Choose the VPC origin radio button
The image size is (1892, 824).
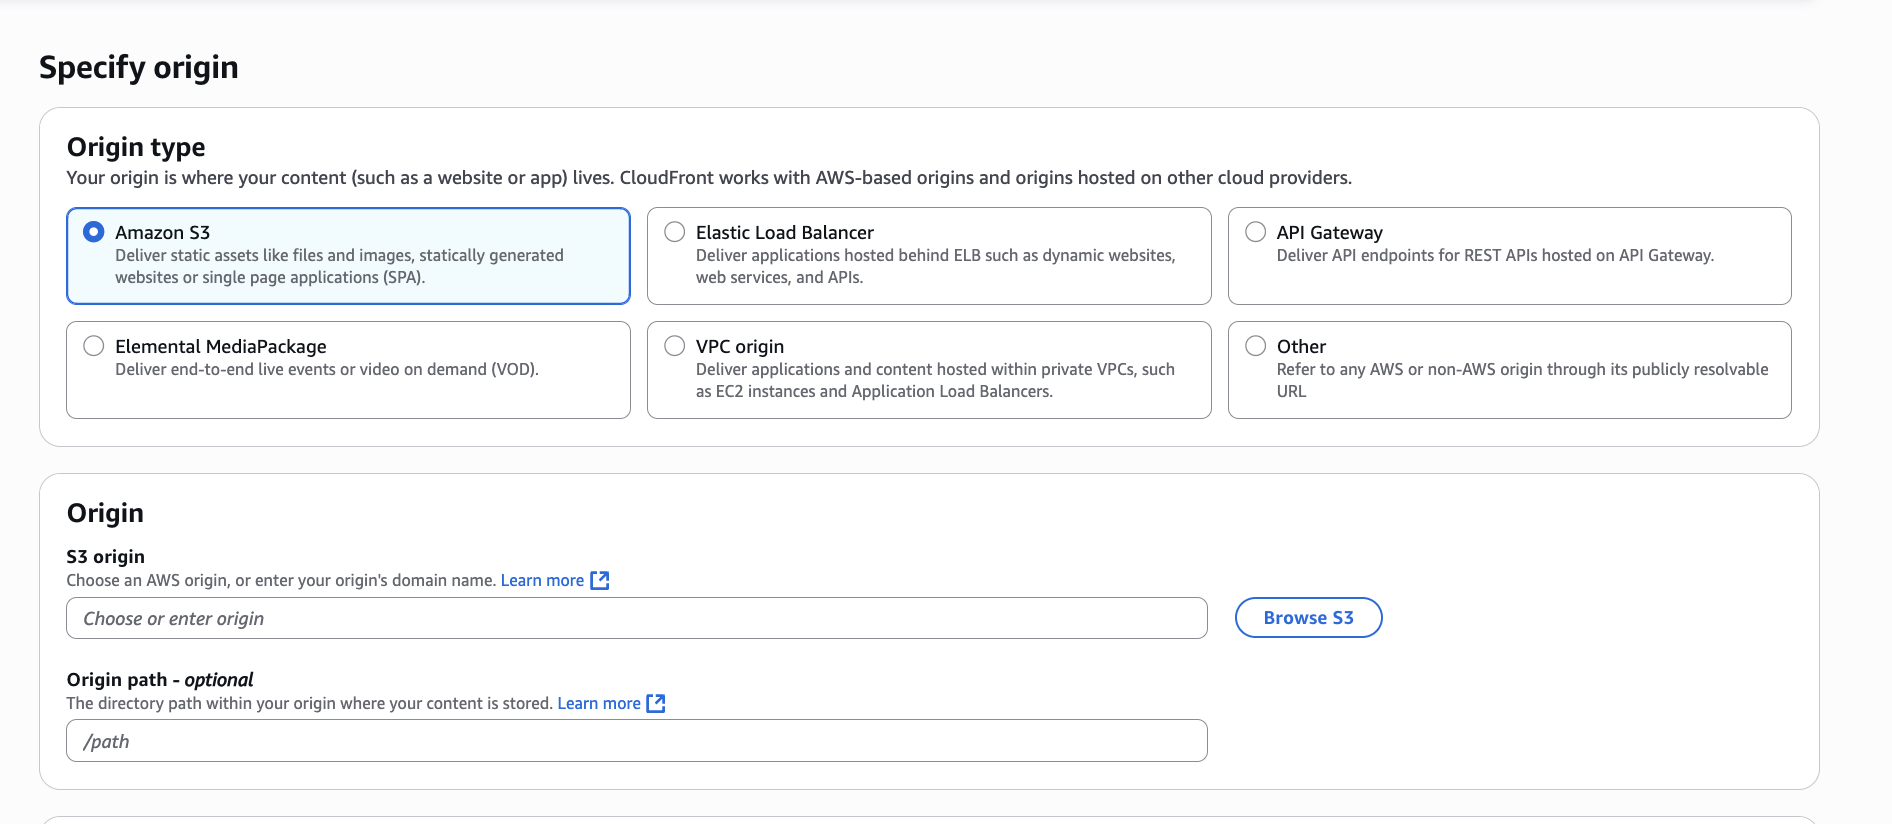tap(675, 346)
